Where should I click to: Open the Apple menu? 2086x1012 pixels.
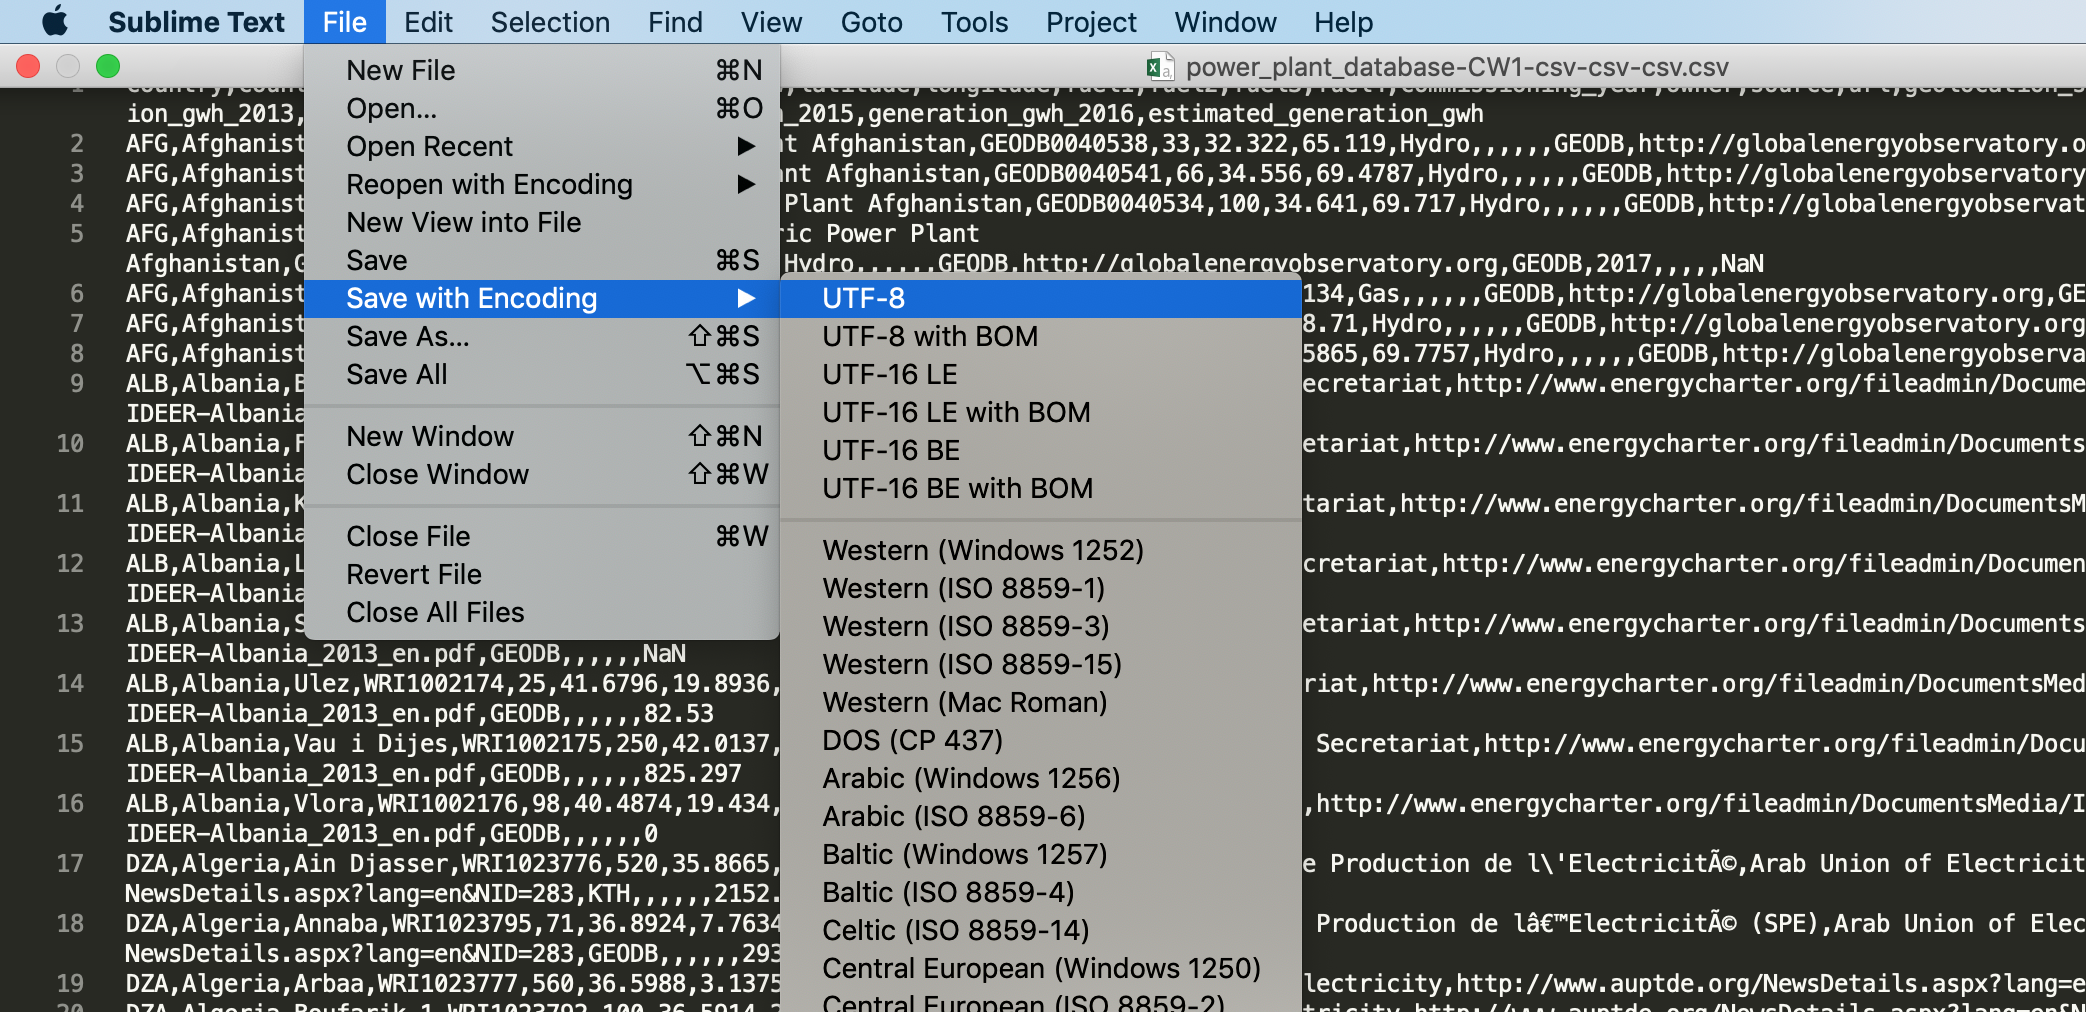(55, 21)
